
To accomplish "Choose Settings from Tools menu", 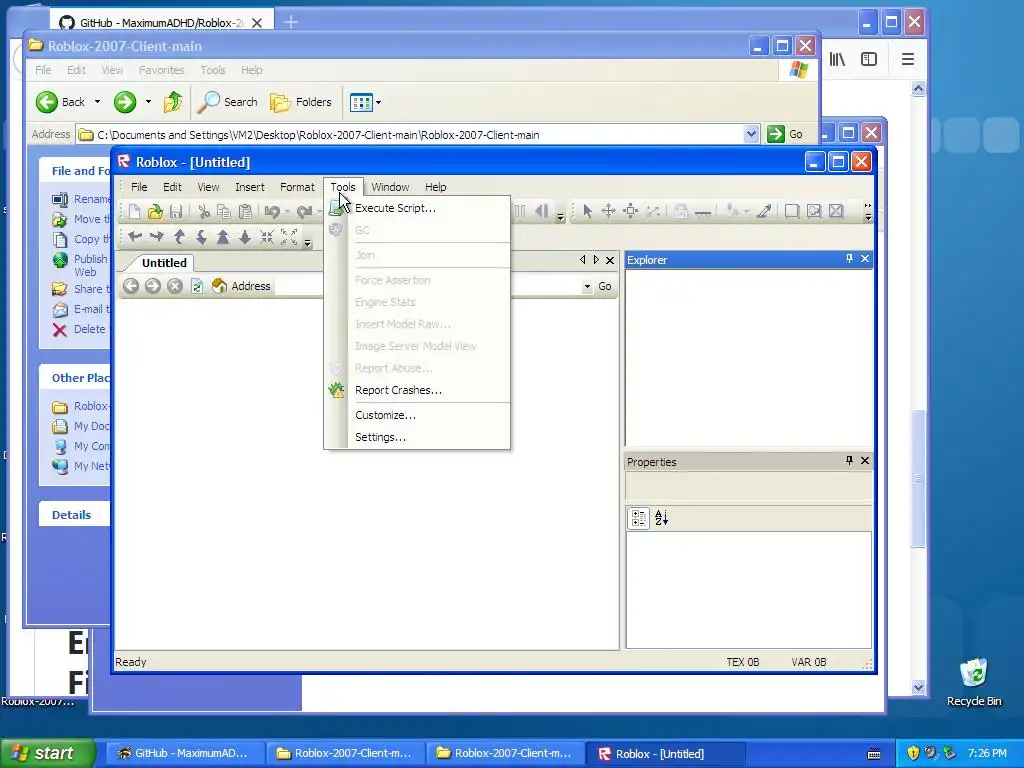I will [380, 437].
